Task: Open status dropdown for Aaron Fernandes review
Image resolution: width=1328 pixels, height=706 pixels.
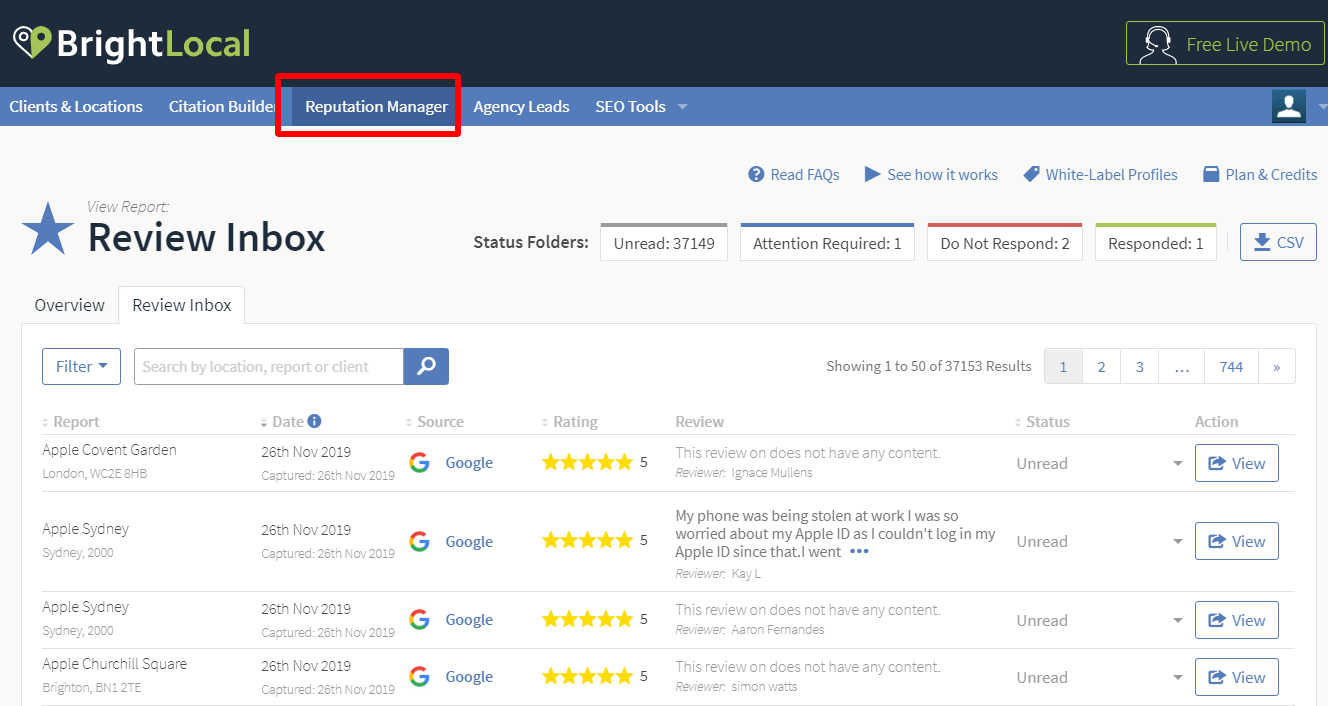Action: pos(1177,620)
